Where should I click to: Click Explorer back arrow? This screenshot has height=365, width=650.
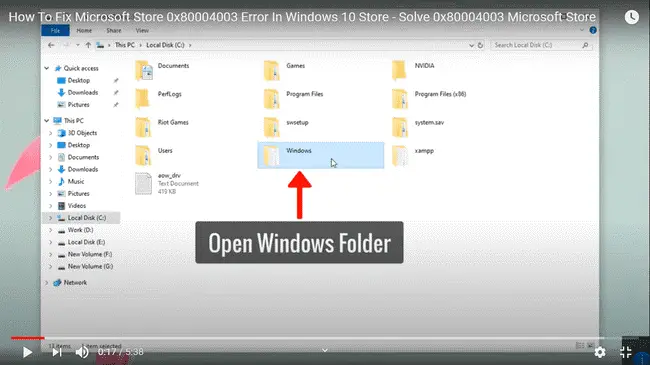pyautogui.click(x=51, y=45)
